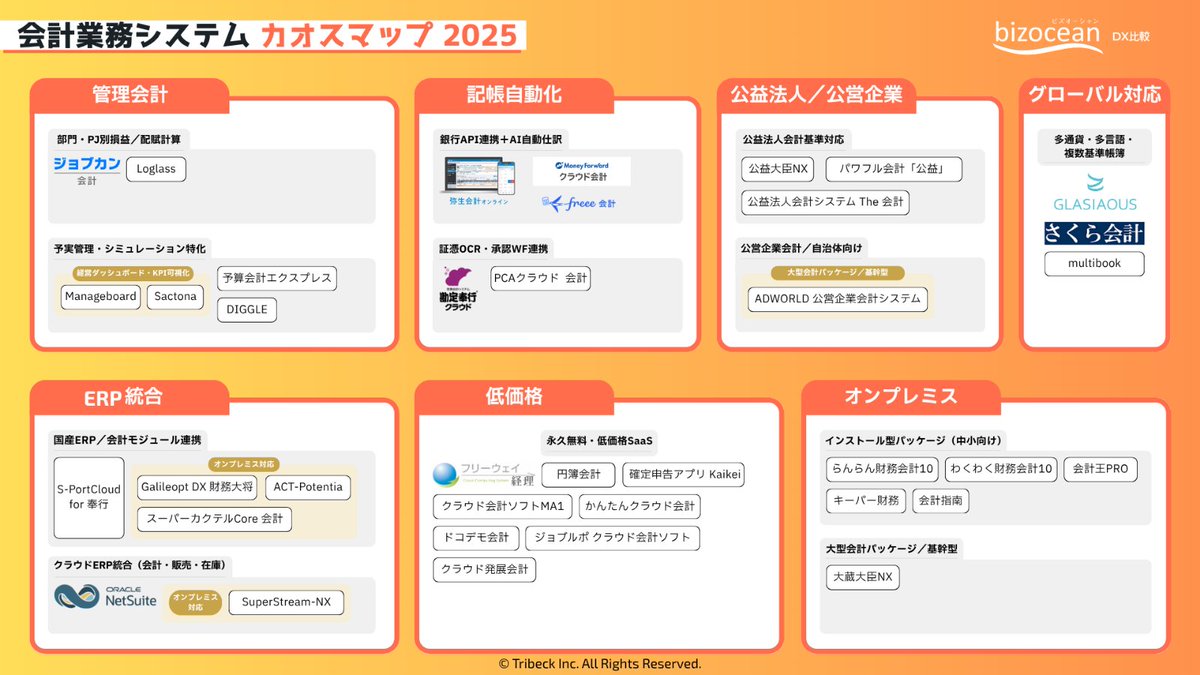Click 公益法人会計システム The 会計
Screen dimensions: 1200x675
coord(825,202)
